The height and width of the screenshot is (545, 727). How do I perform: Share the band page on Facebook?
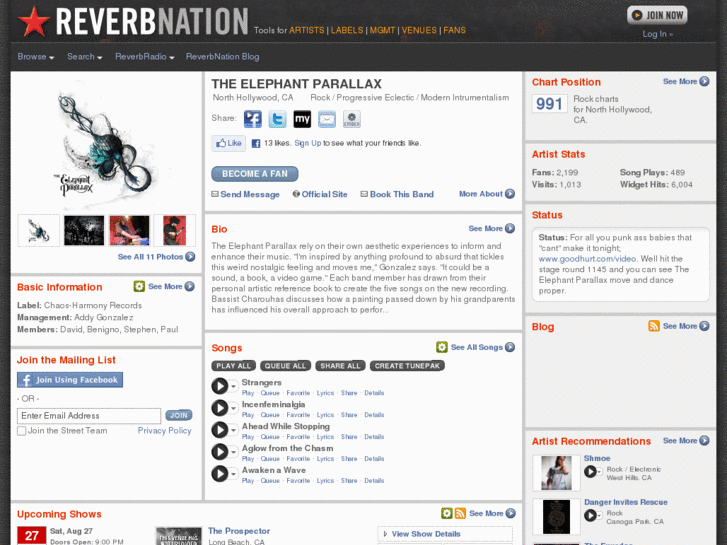click(253, 119)
